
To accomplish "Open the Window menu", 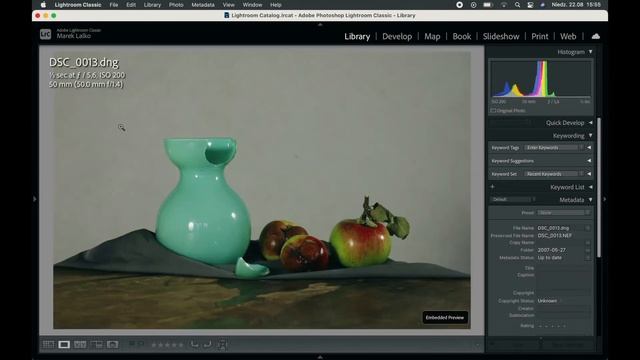I will click(252, 5).
